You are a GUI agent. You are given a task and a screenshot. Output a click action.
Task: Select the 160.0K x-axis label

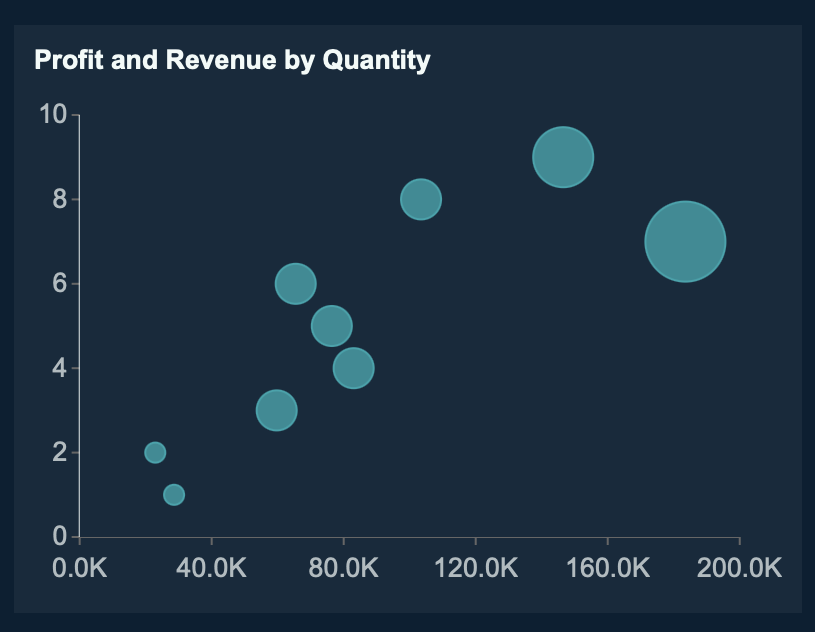tap(607, 568)
